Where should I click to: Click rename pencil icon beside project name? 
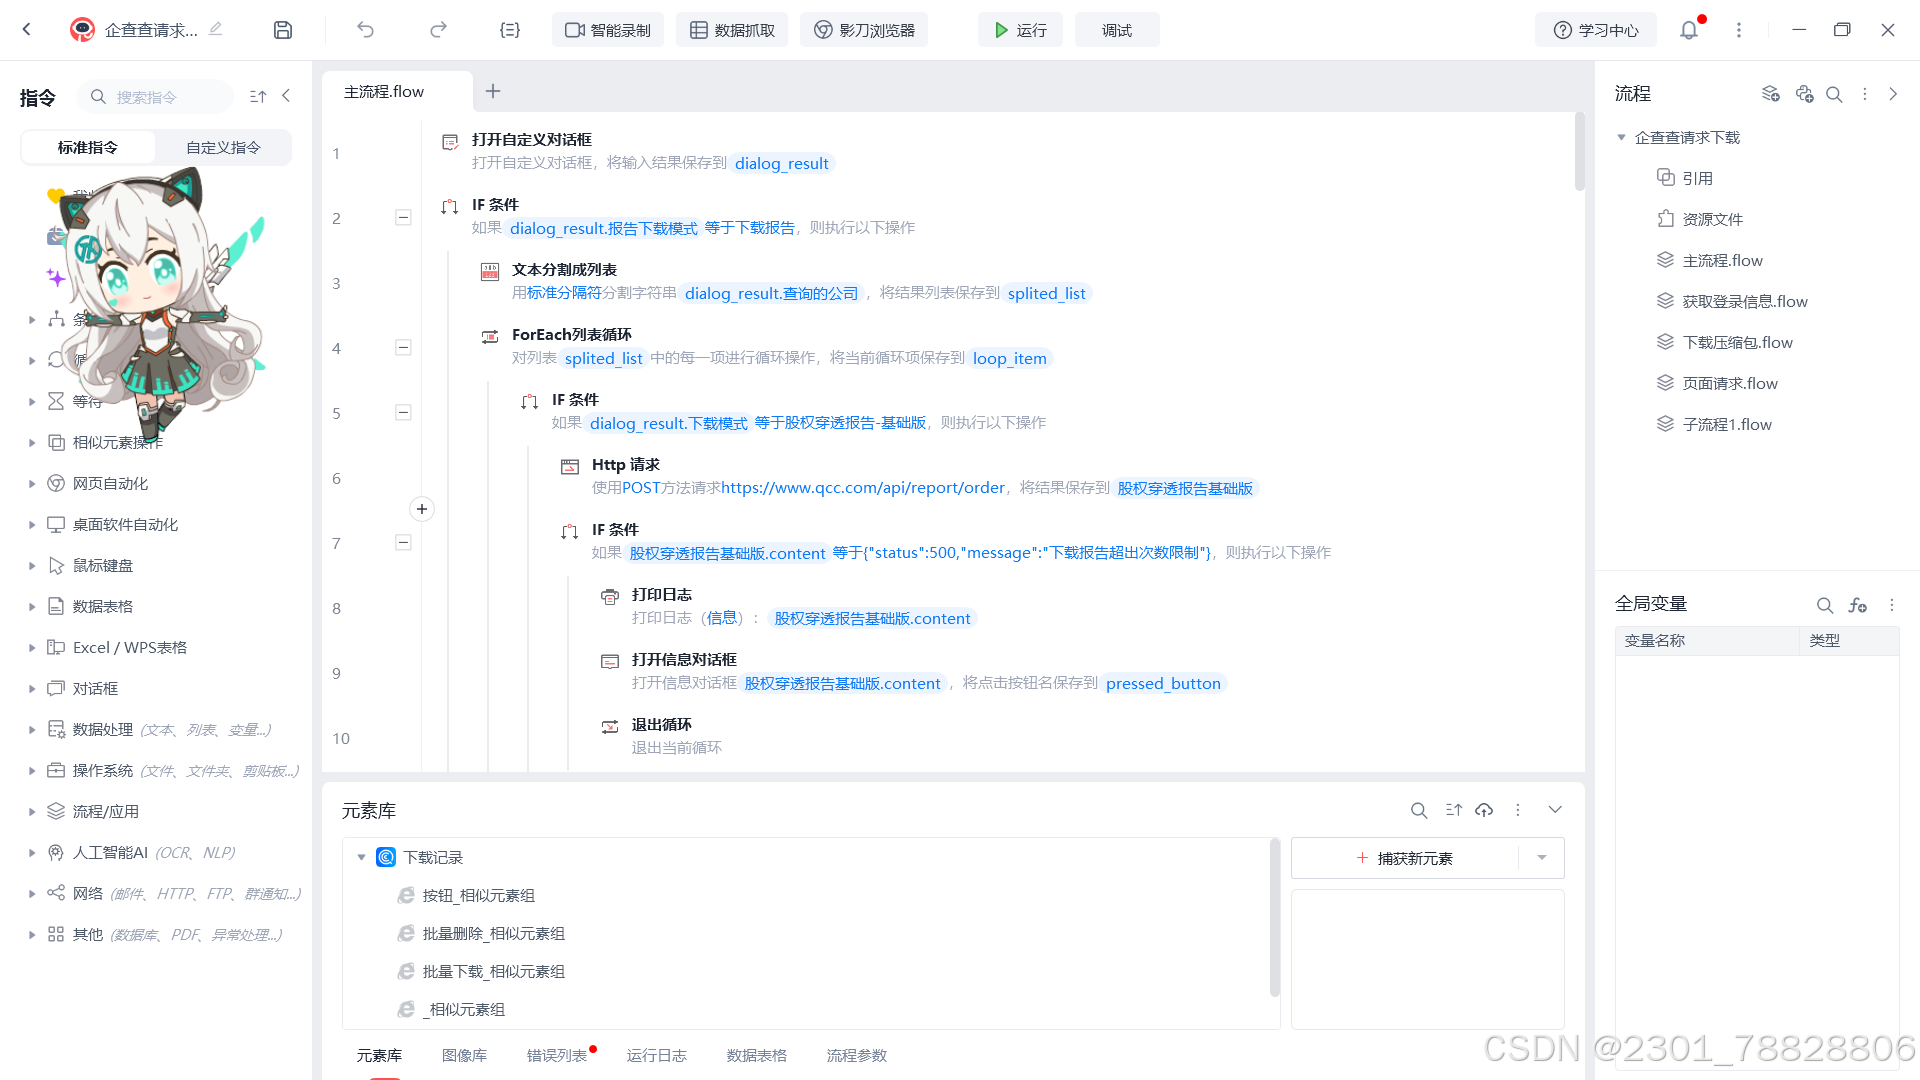(x=216, y=29)
